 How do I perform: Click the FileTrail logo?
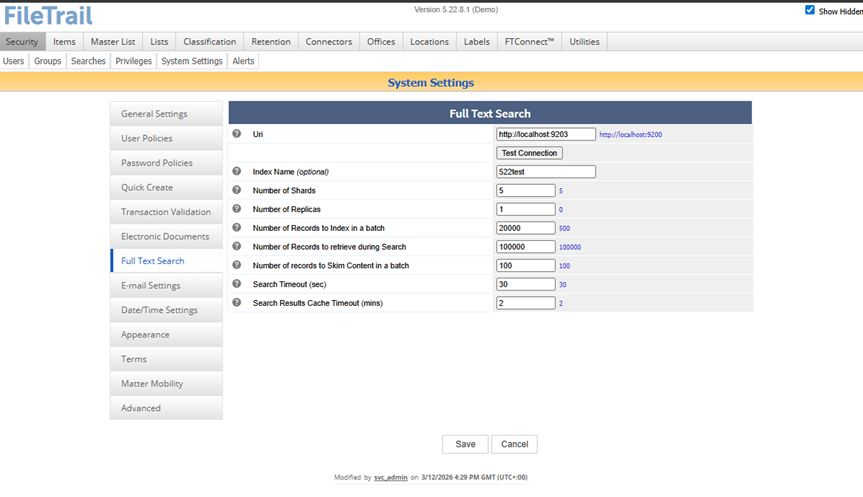coord(48,15)
